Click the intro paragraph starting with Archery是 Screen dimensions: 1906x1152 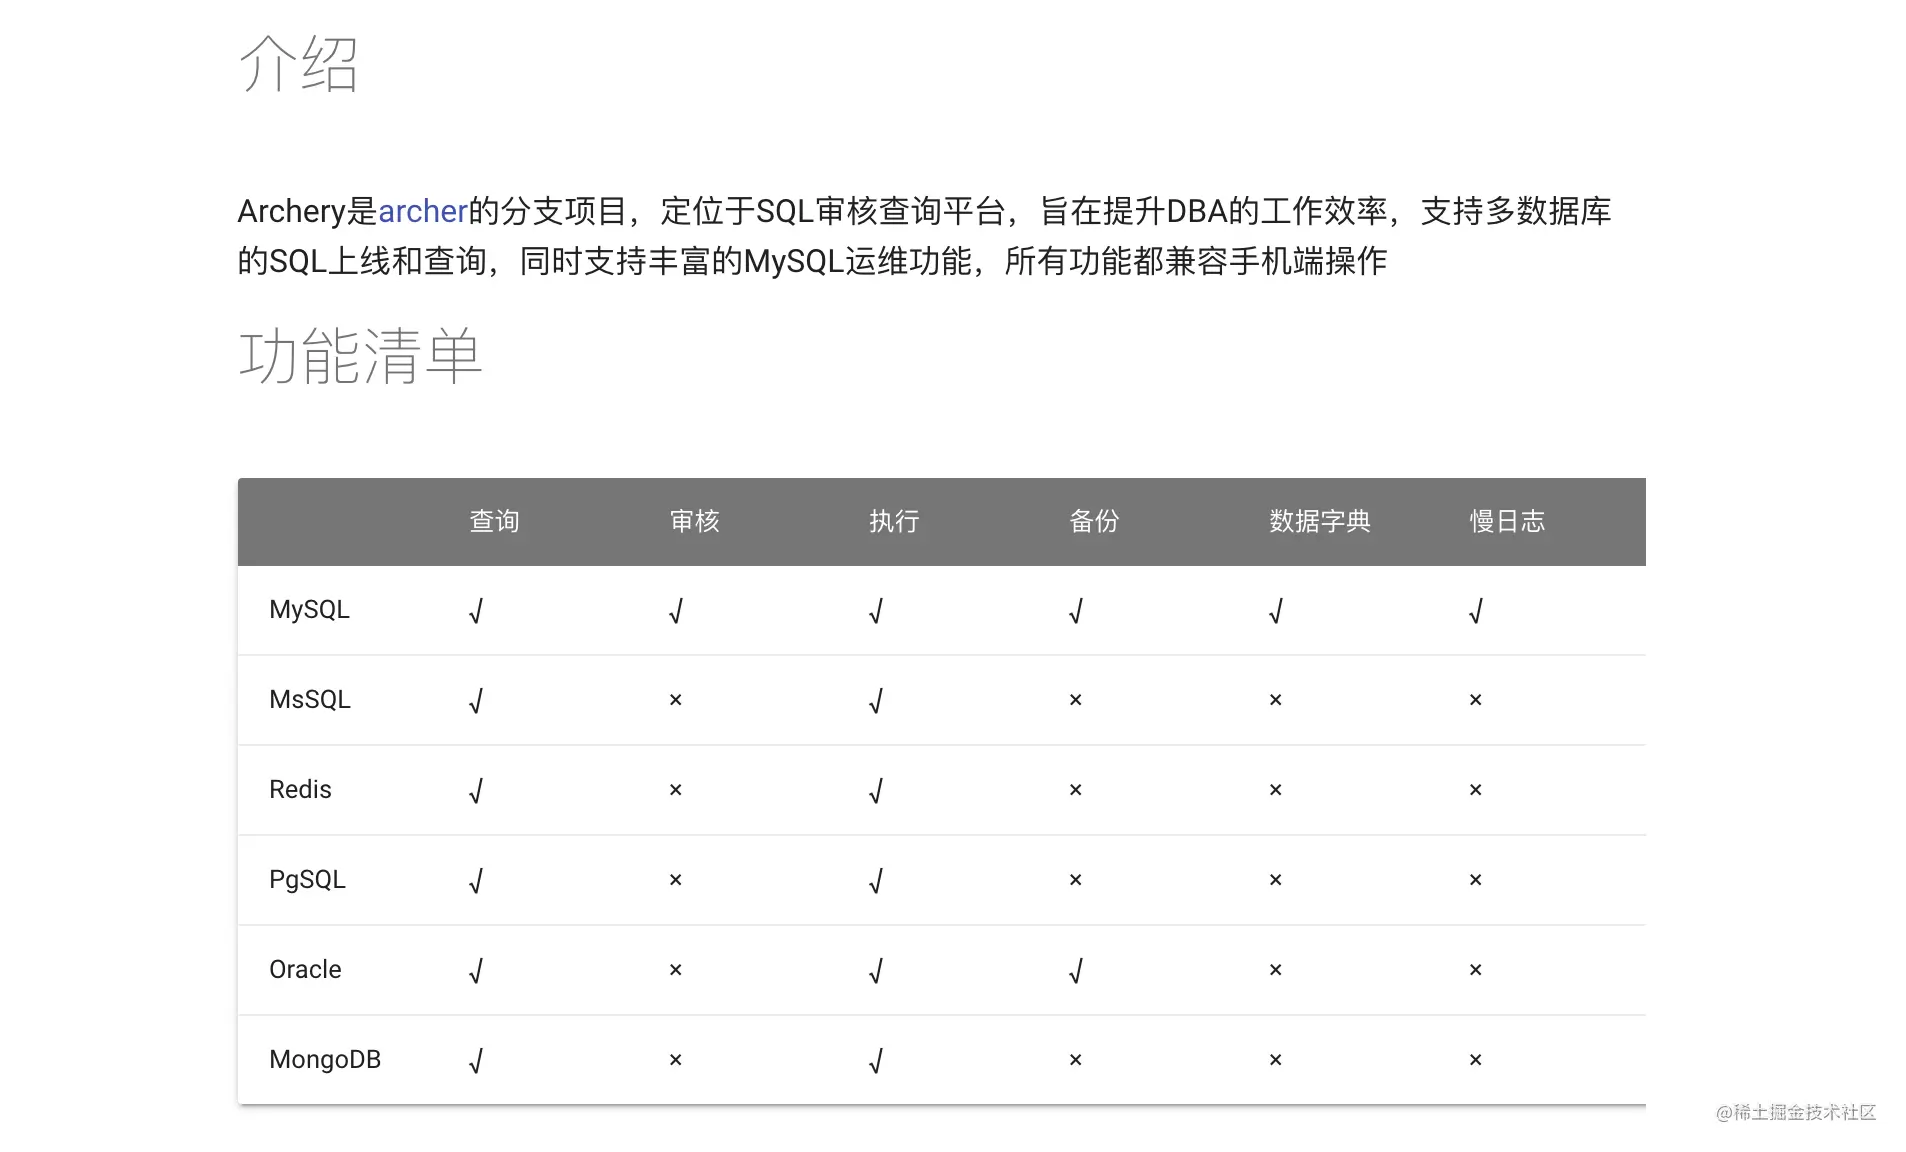pyautogui.click(x=924, y=236)
